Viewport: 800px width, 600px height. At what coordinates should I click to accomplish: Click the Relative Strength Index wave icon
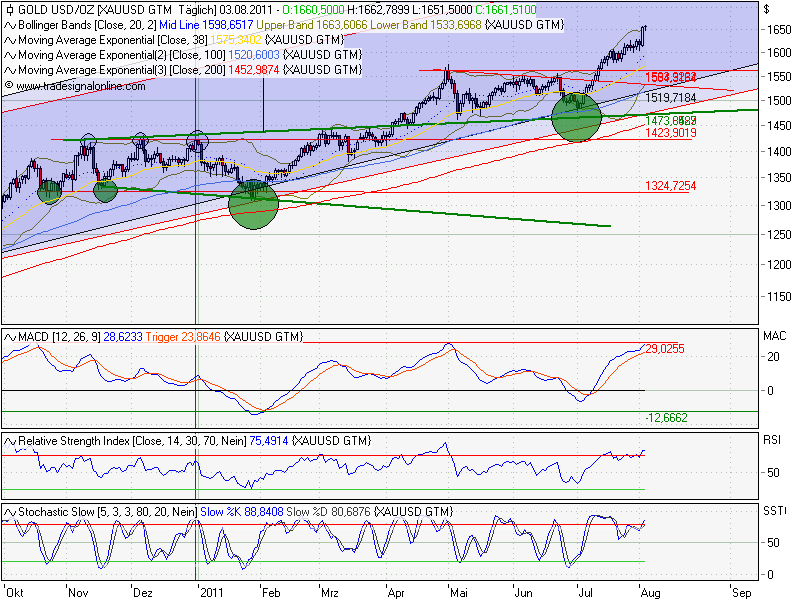[x=10, y=441]
